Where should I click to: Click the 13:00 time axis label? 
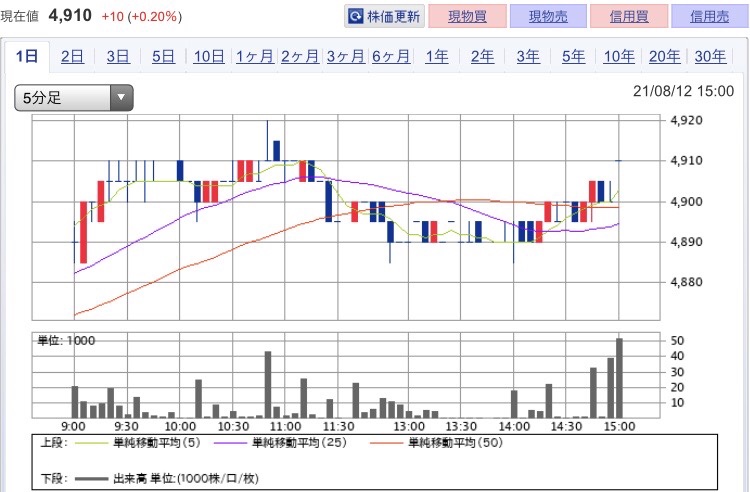(x=409, y=426)
